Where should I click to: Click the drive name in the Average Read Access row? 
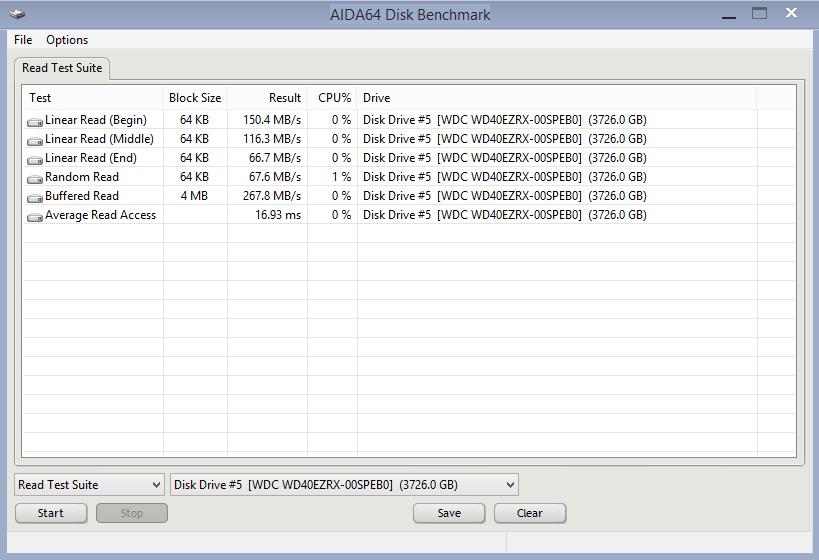pos(505,215)
